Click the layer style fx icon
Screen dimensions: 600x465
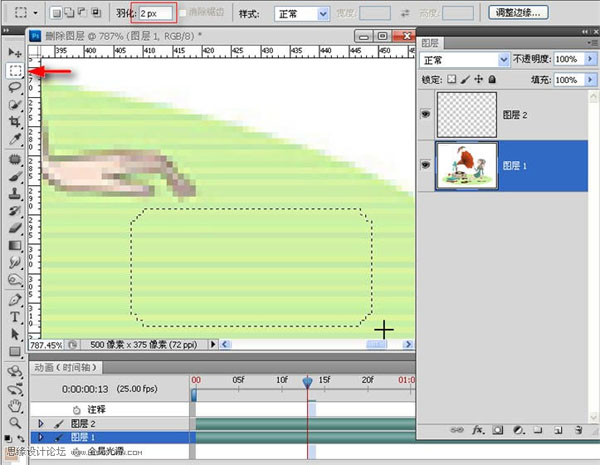click(478, 429)
